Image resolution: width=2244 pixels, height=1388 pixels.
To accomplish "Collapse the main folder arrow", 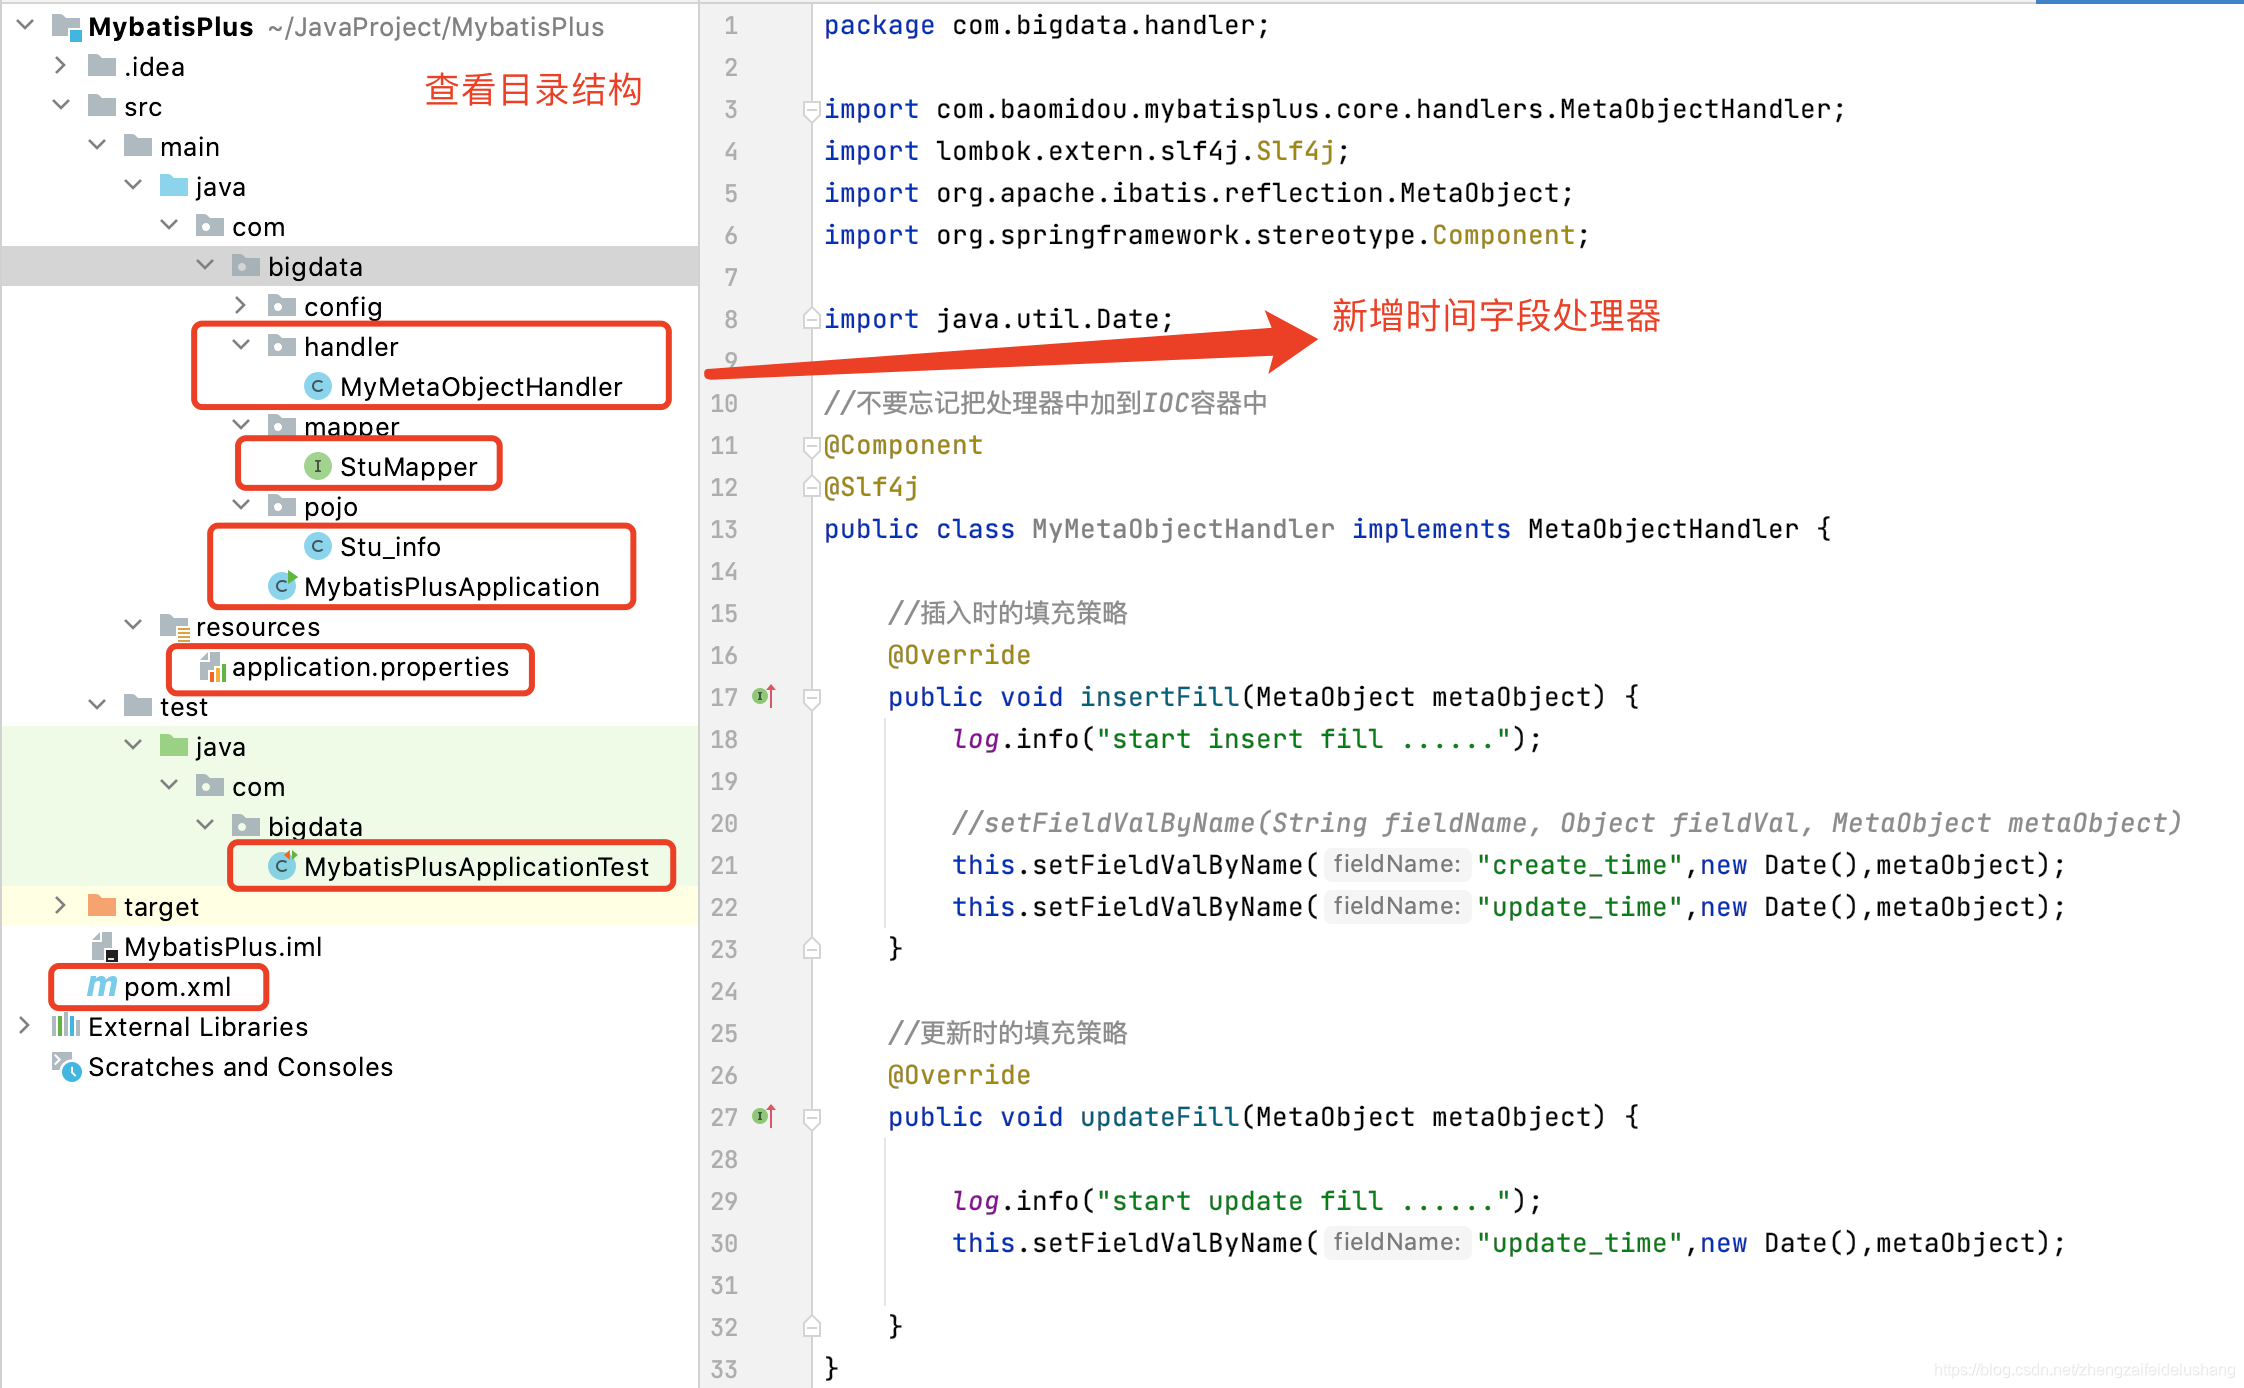I will coord(97,145).
